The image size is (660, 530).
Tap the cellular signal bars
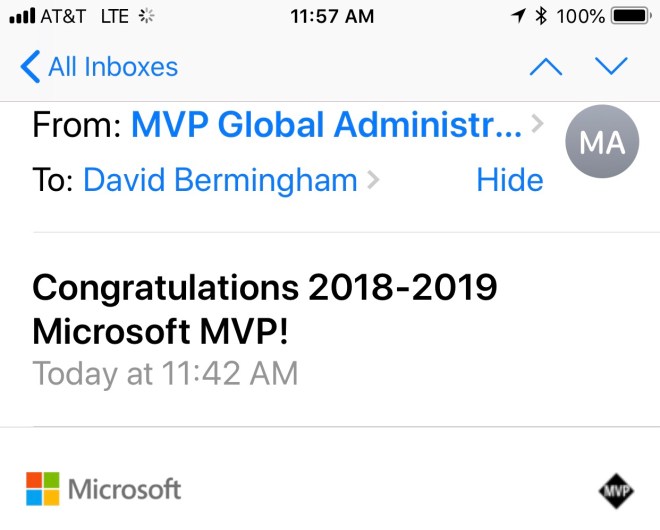(21, 16)
